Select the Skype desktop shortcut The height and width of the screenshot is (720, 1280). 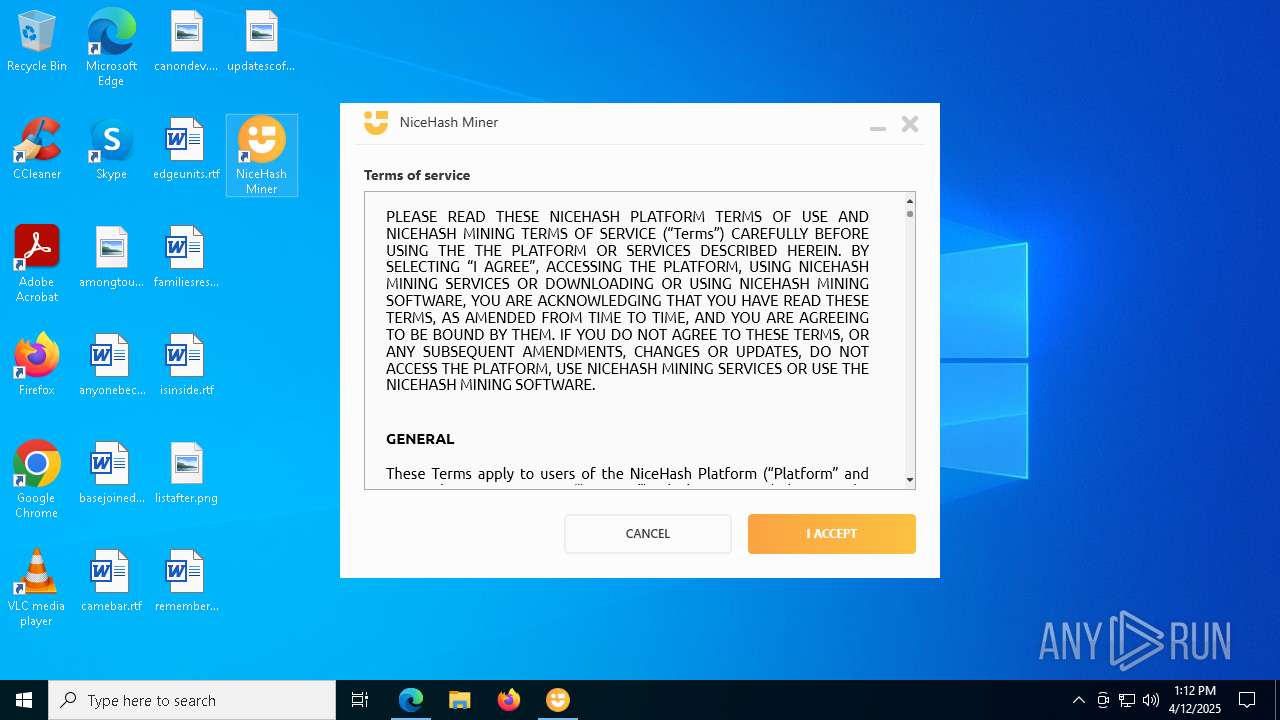pos(111,150)
